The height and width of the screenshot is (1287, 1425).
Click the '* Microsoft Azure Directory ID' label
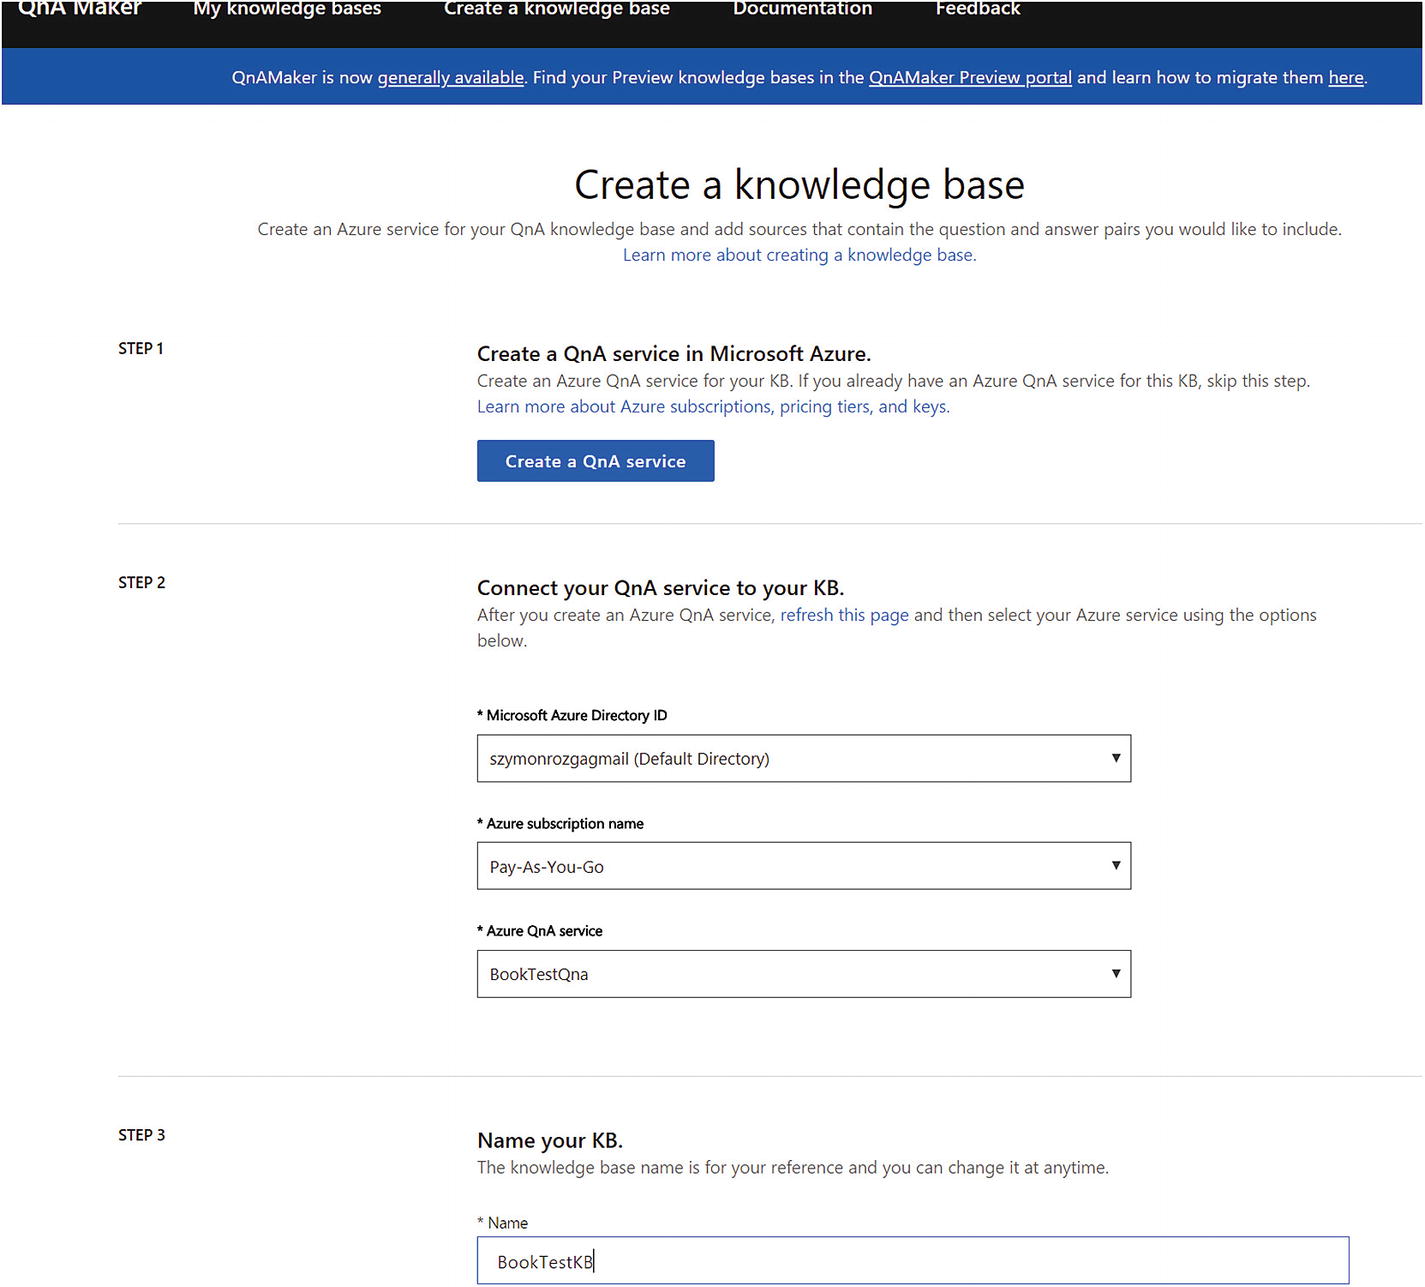[572, 715]
